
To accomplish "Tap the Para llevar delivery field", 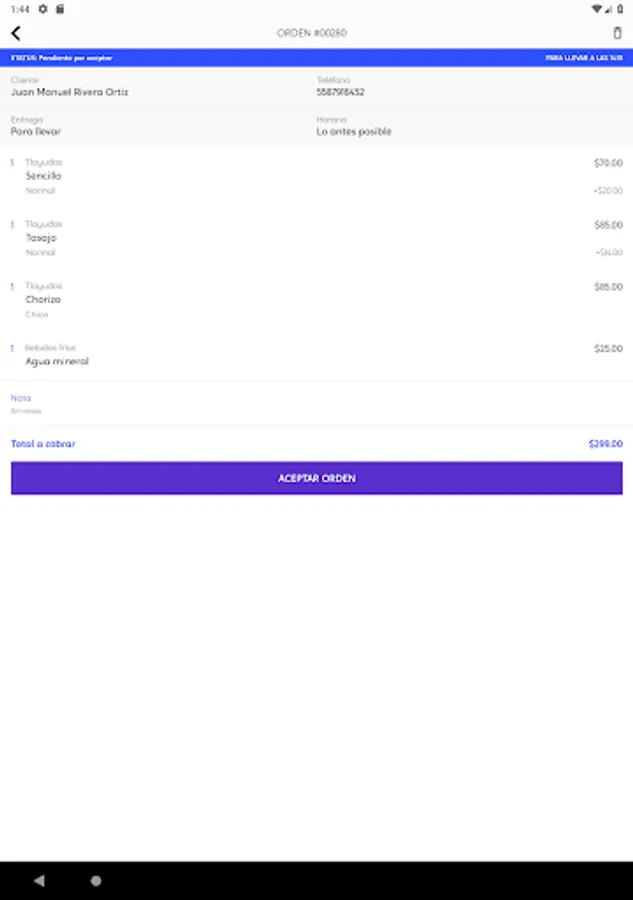I will tap(36, 131).
